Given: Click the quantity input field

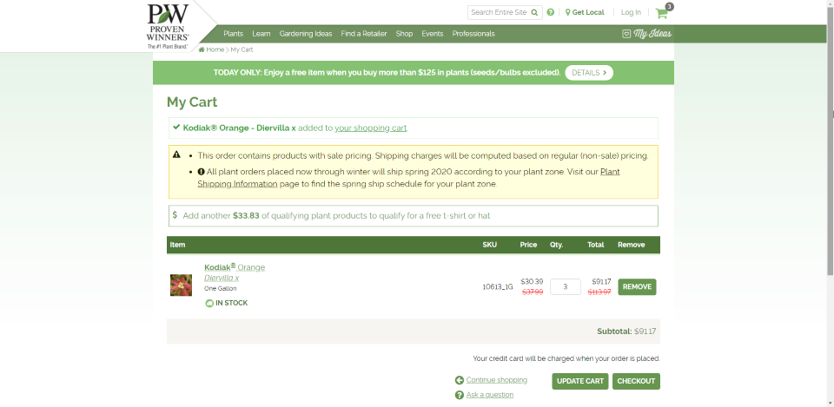Looking at the screenshot, I should (x=565, y=287).
